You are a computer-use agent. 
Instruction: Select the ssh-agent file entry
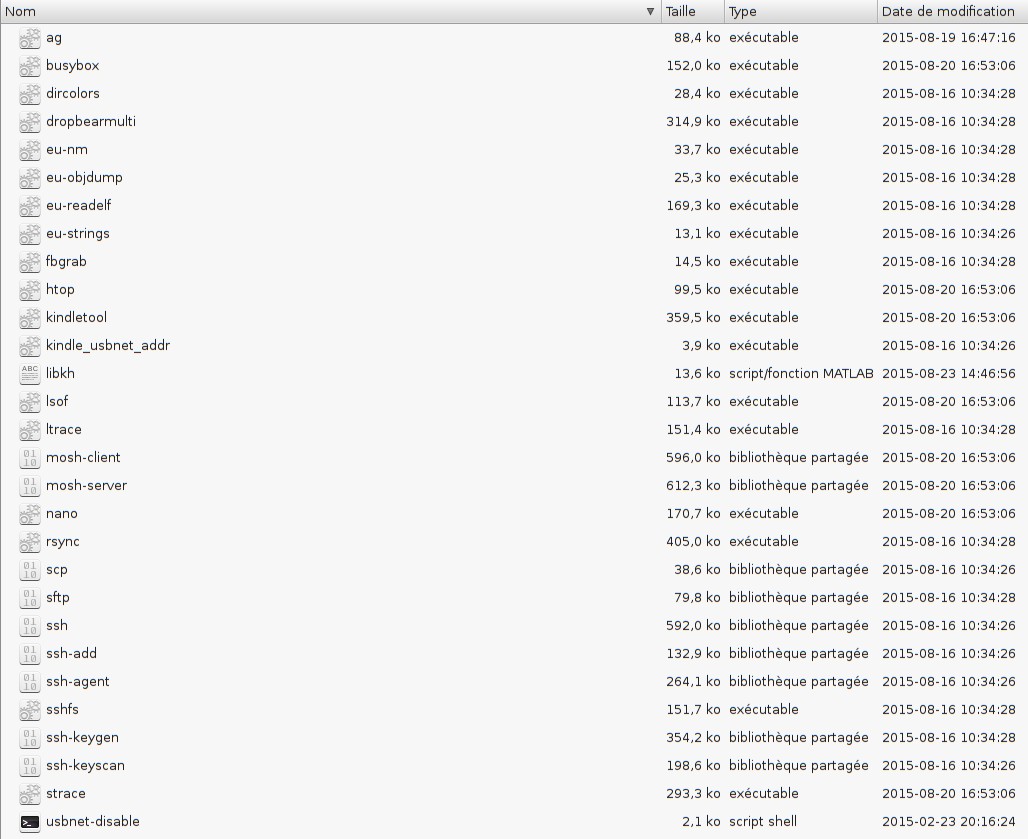click(x=78, y=682)
